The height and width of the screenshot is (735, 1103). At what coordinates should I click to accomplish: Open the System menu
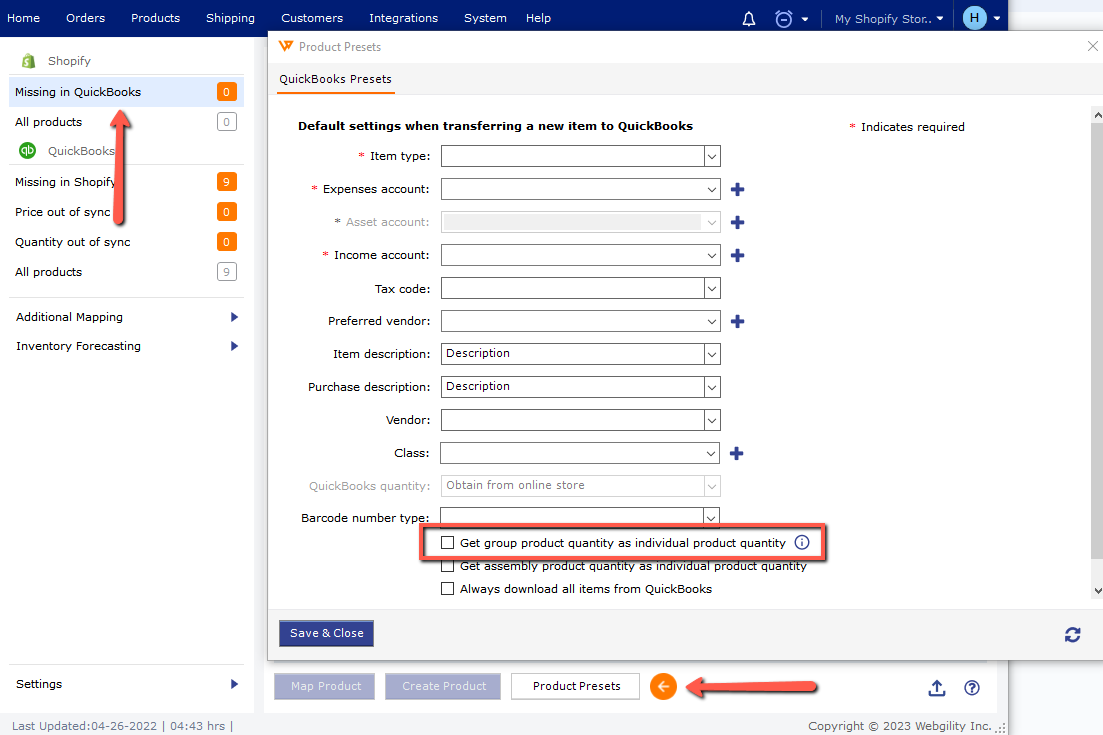(485, 18)
